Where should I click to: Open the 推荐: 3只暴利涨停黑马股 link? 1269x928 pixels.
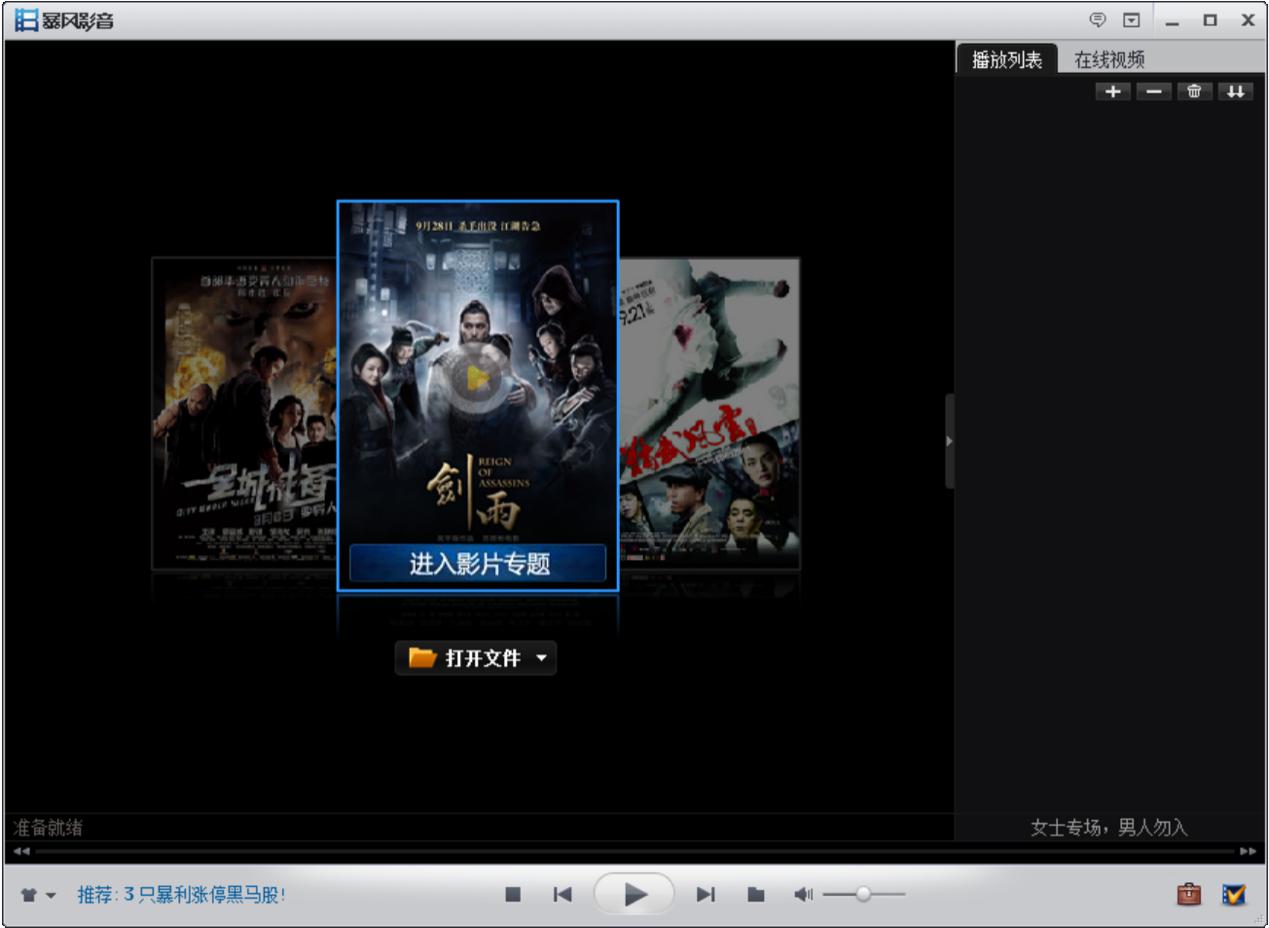click(182, 894)
